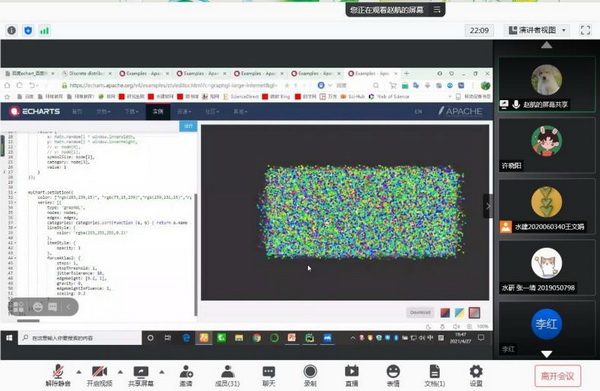Open the meeting info icon
Screen dimensions: 600x391
[x=12, y=31]
